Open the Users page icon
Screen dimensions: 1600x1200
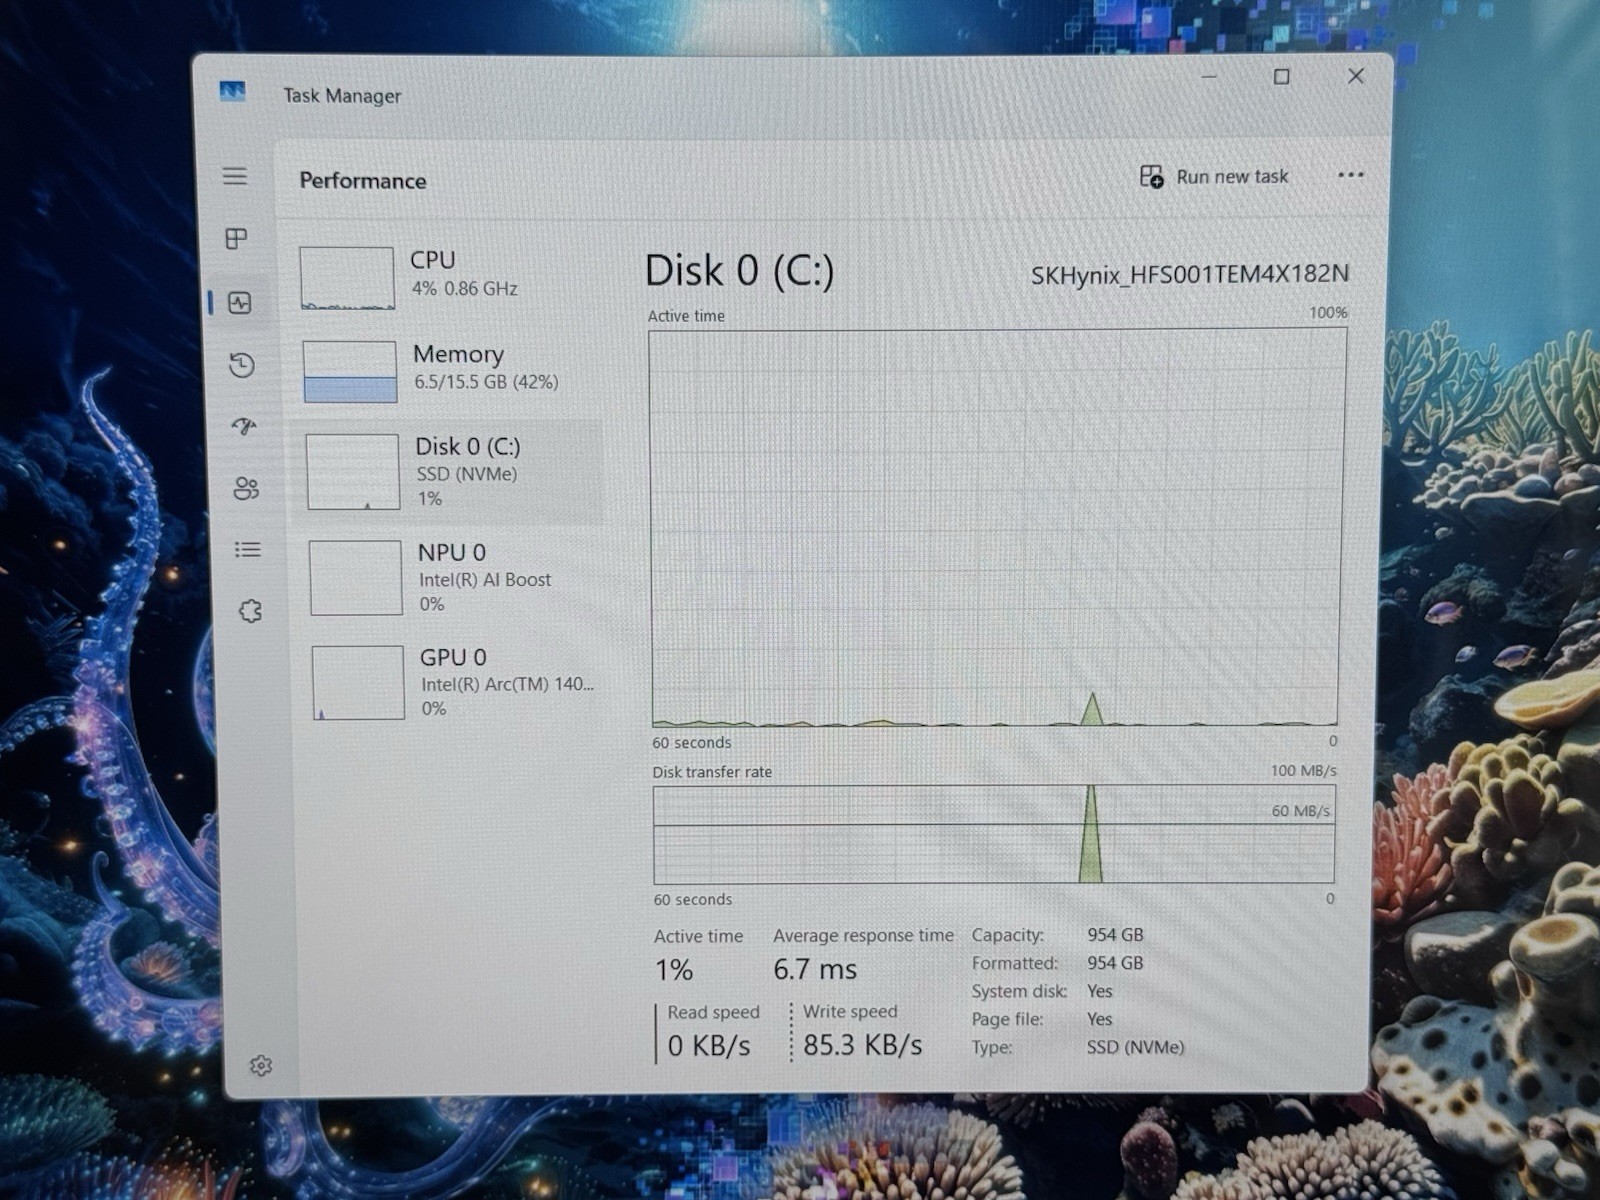[x=246, y=488]
